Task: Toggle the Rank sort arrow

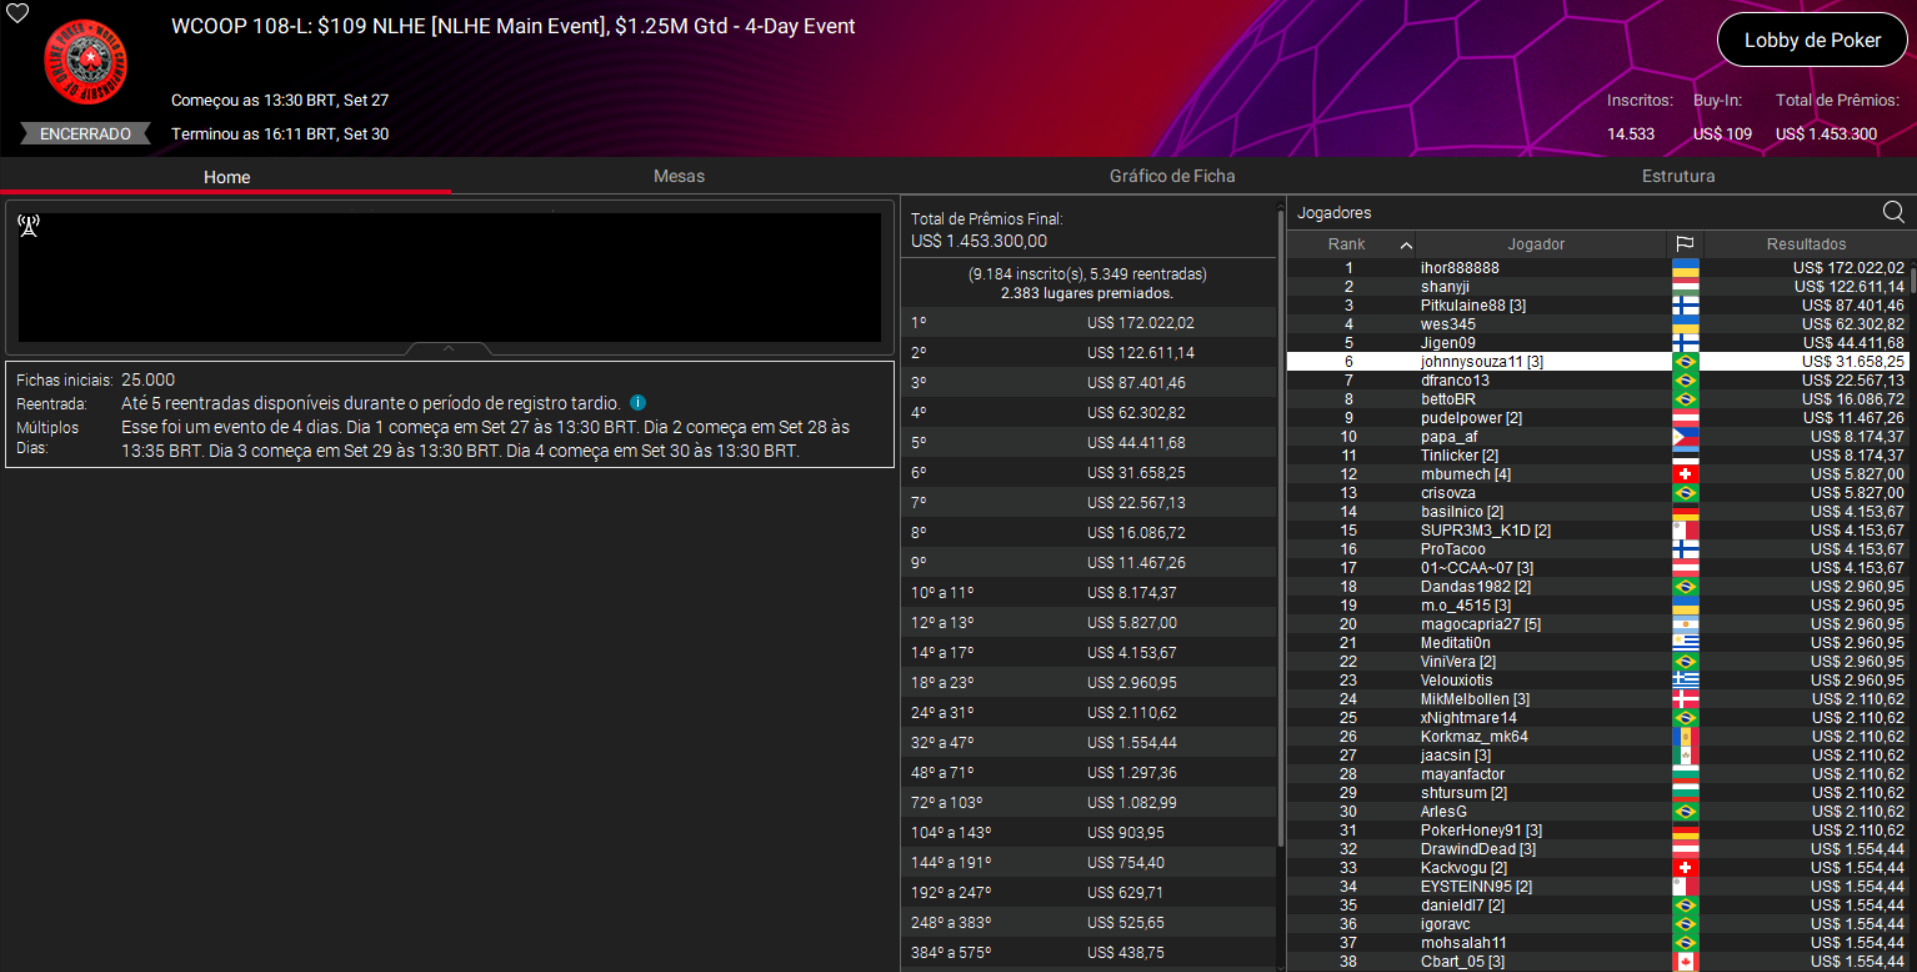Action: [x=1406, y=245]
